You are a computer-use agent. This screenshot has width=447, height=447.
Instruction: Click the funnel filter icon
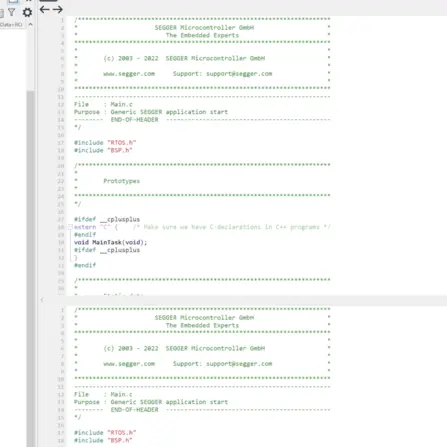pos(12,13)
